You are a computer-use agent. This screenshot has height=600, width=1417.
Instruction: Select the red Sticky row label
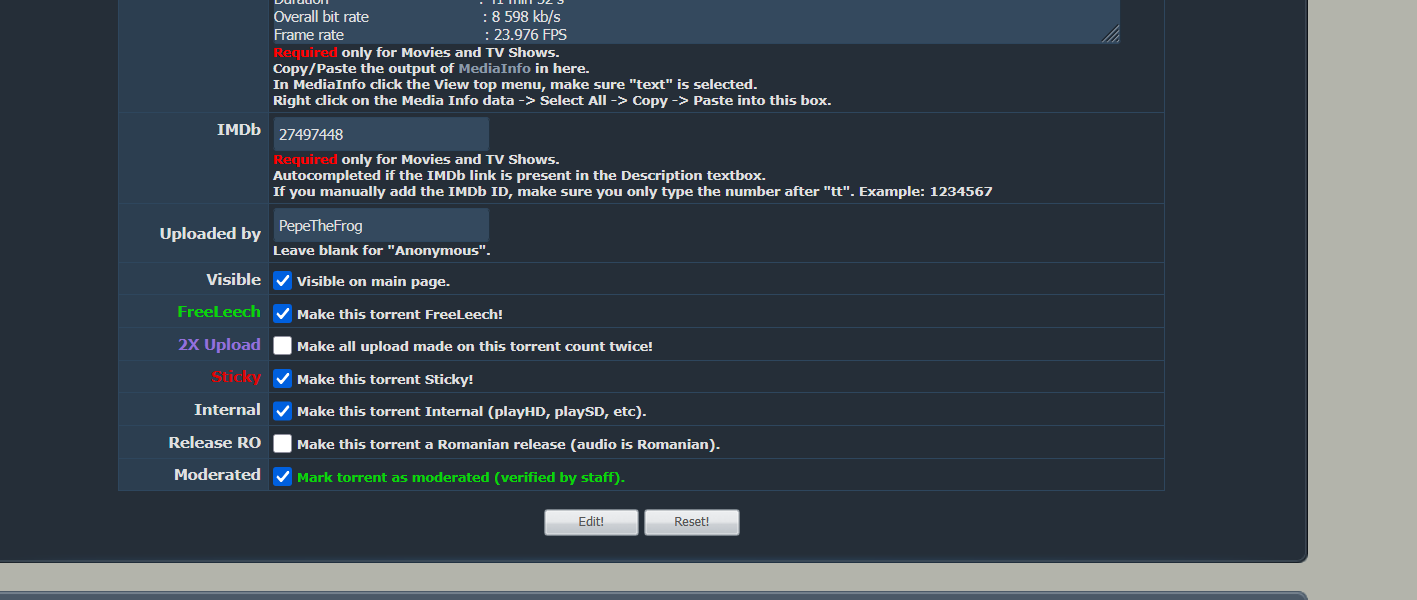(236, 377)
